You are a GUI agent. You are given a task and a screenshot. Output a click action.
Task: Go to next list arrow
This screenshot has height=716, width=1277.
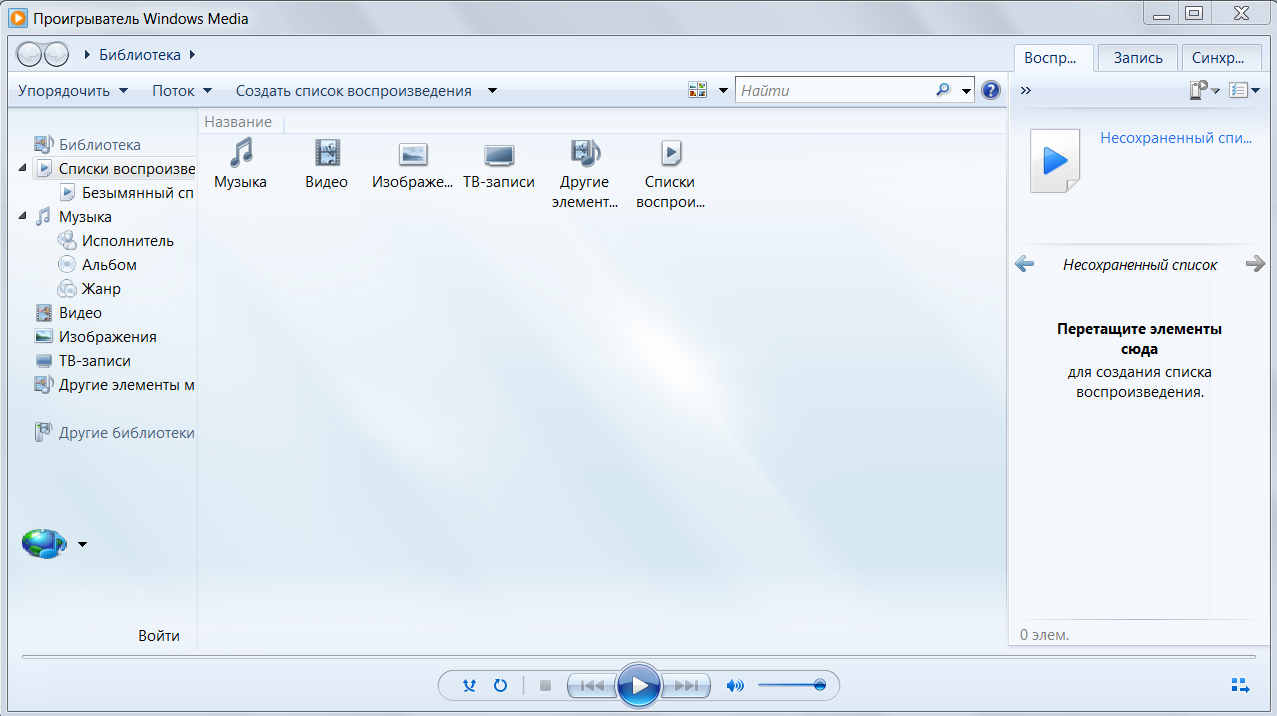click(1255, 264)
